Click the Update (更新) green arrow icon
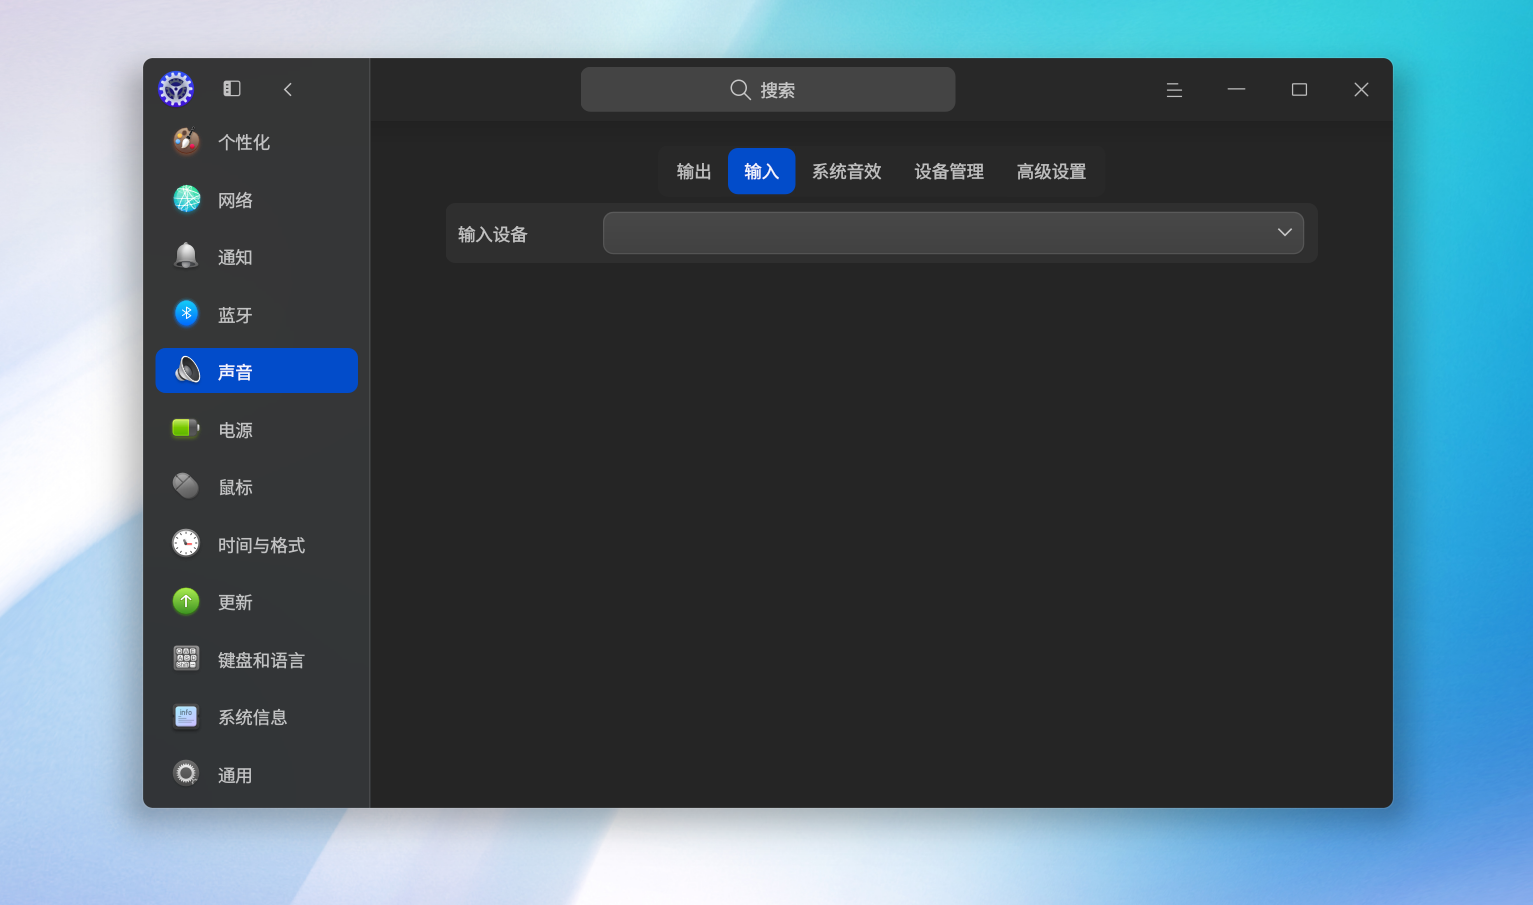Viewport: 1533px width, 905px height. pyautogui.click(x=186, y=601)
